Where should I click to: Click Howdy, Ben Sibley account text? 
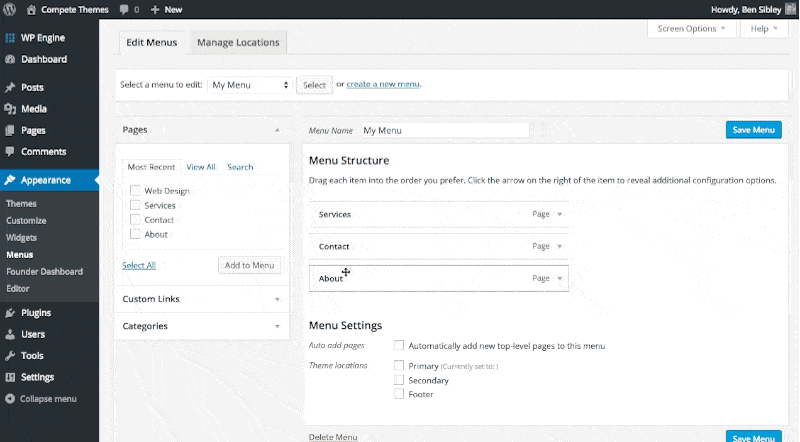coord(746,10)
